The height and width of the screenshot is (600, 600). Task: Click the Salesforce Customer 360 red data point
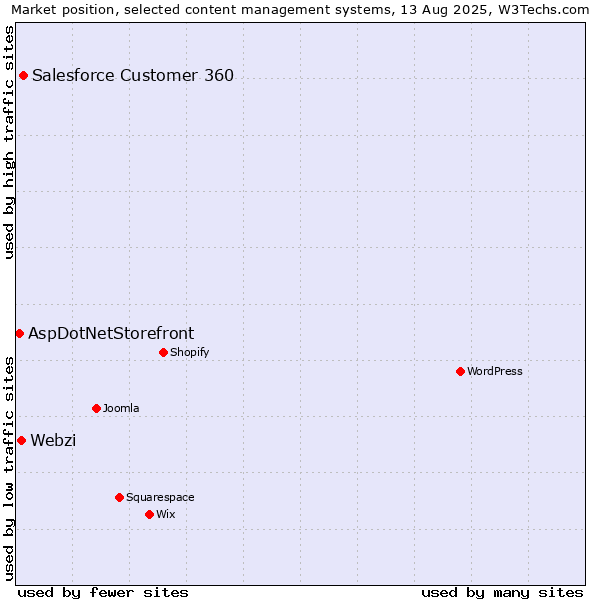tap(23, 75)
